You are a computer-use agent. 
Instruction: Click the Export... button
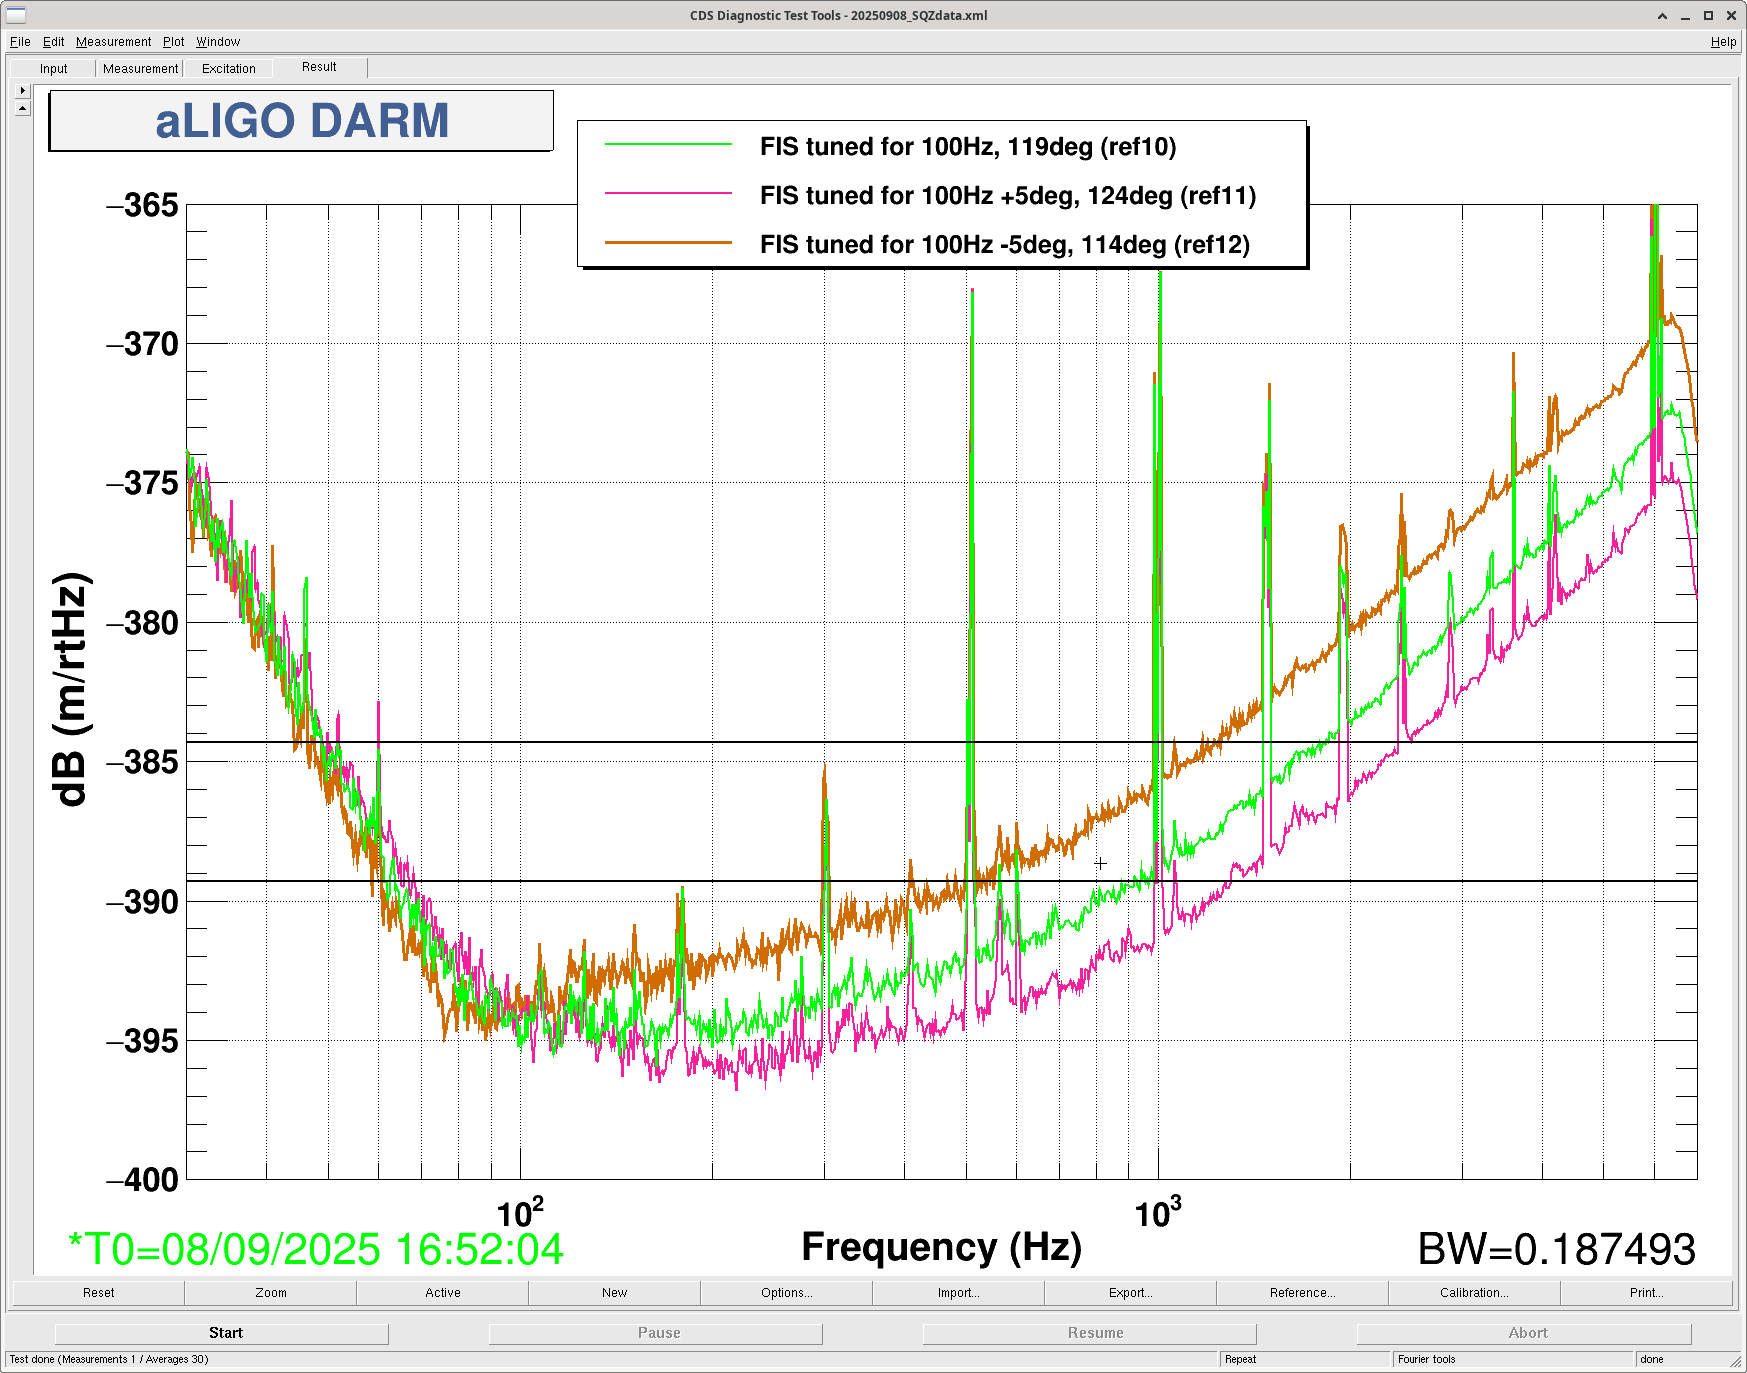click(x=1130, y=1293)
